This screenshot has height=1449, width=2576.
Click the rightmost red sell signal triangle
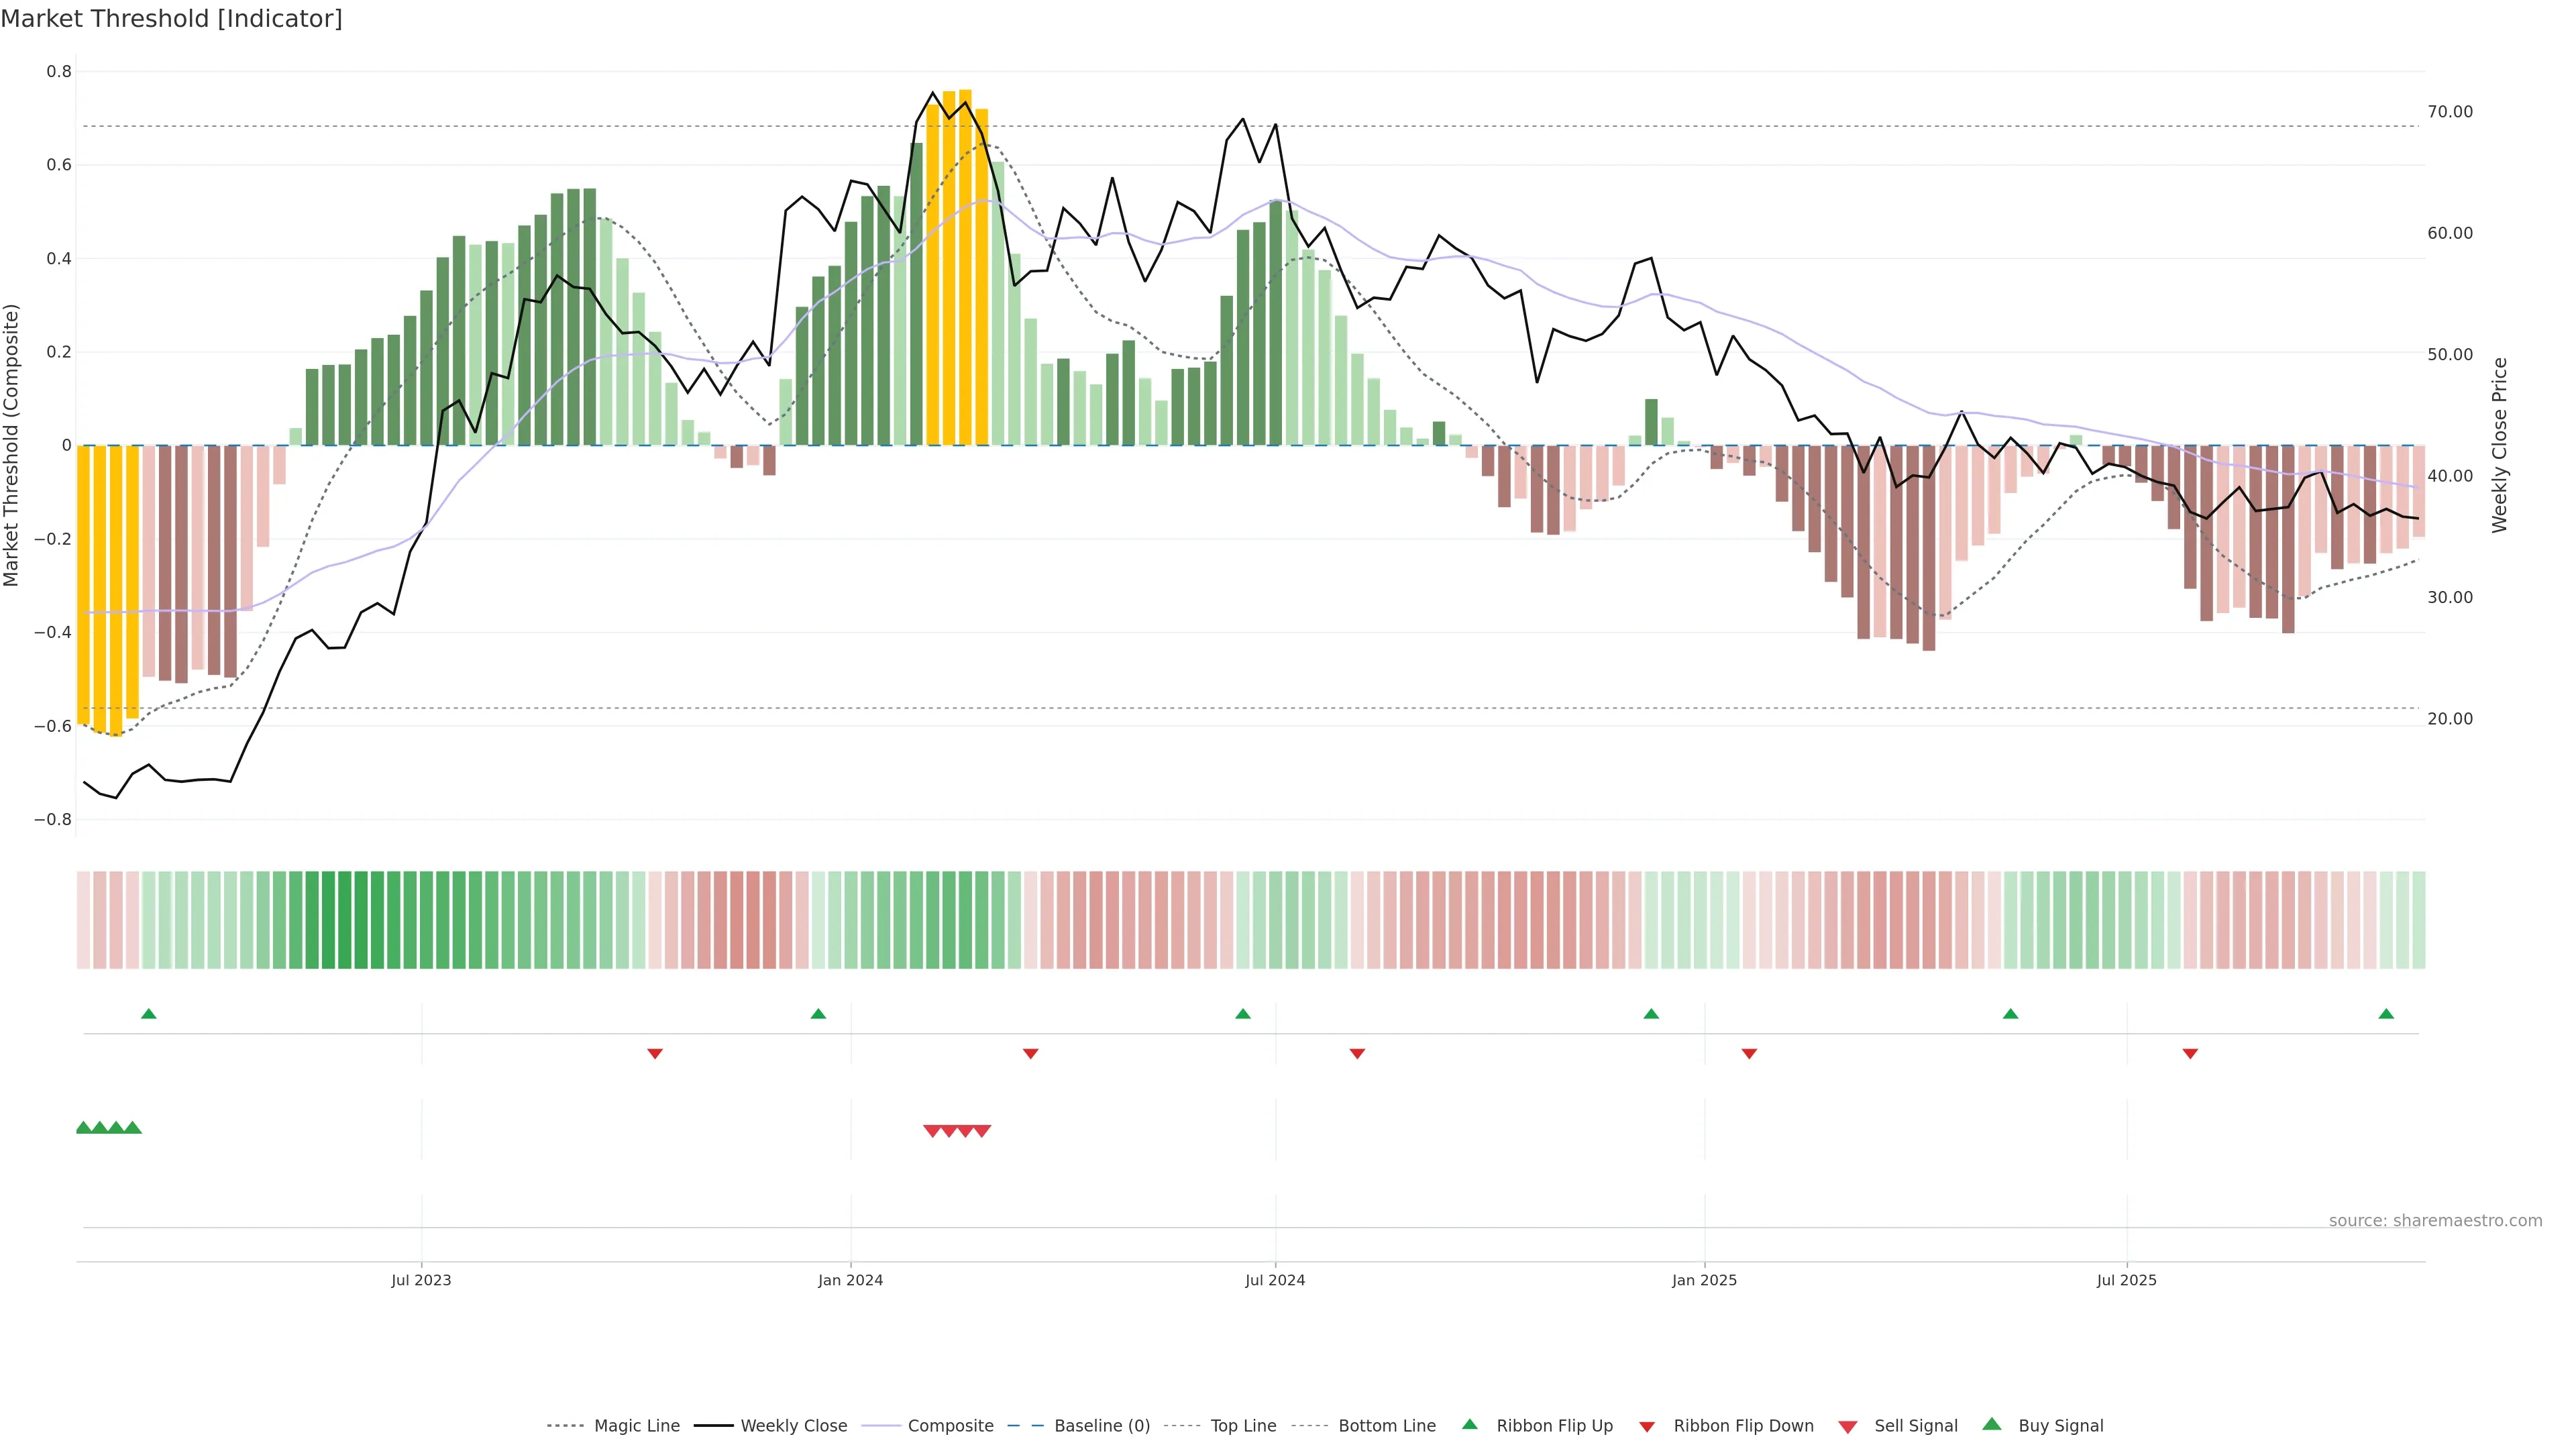[x=982, y=1131]
